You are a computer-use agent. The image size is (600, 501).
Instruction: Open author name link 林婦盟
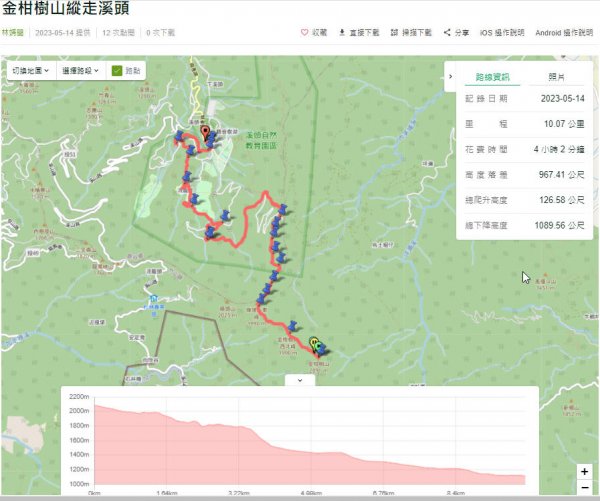[13, 33]
